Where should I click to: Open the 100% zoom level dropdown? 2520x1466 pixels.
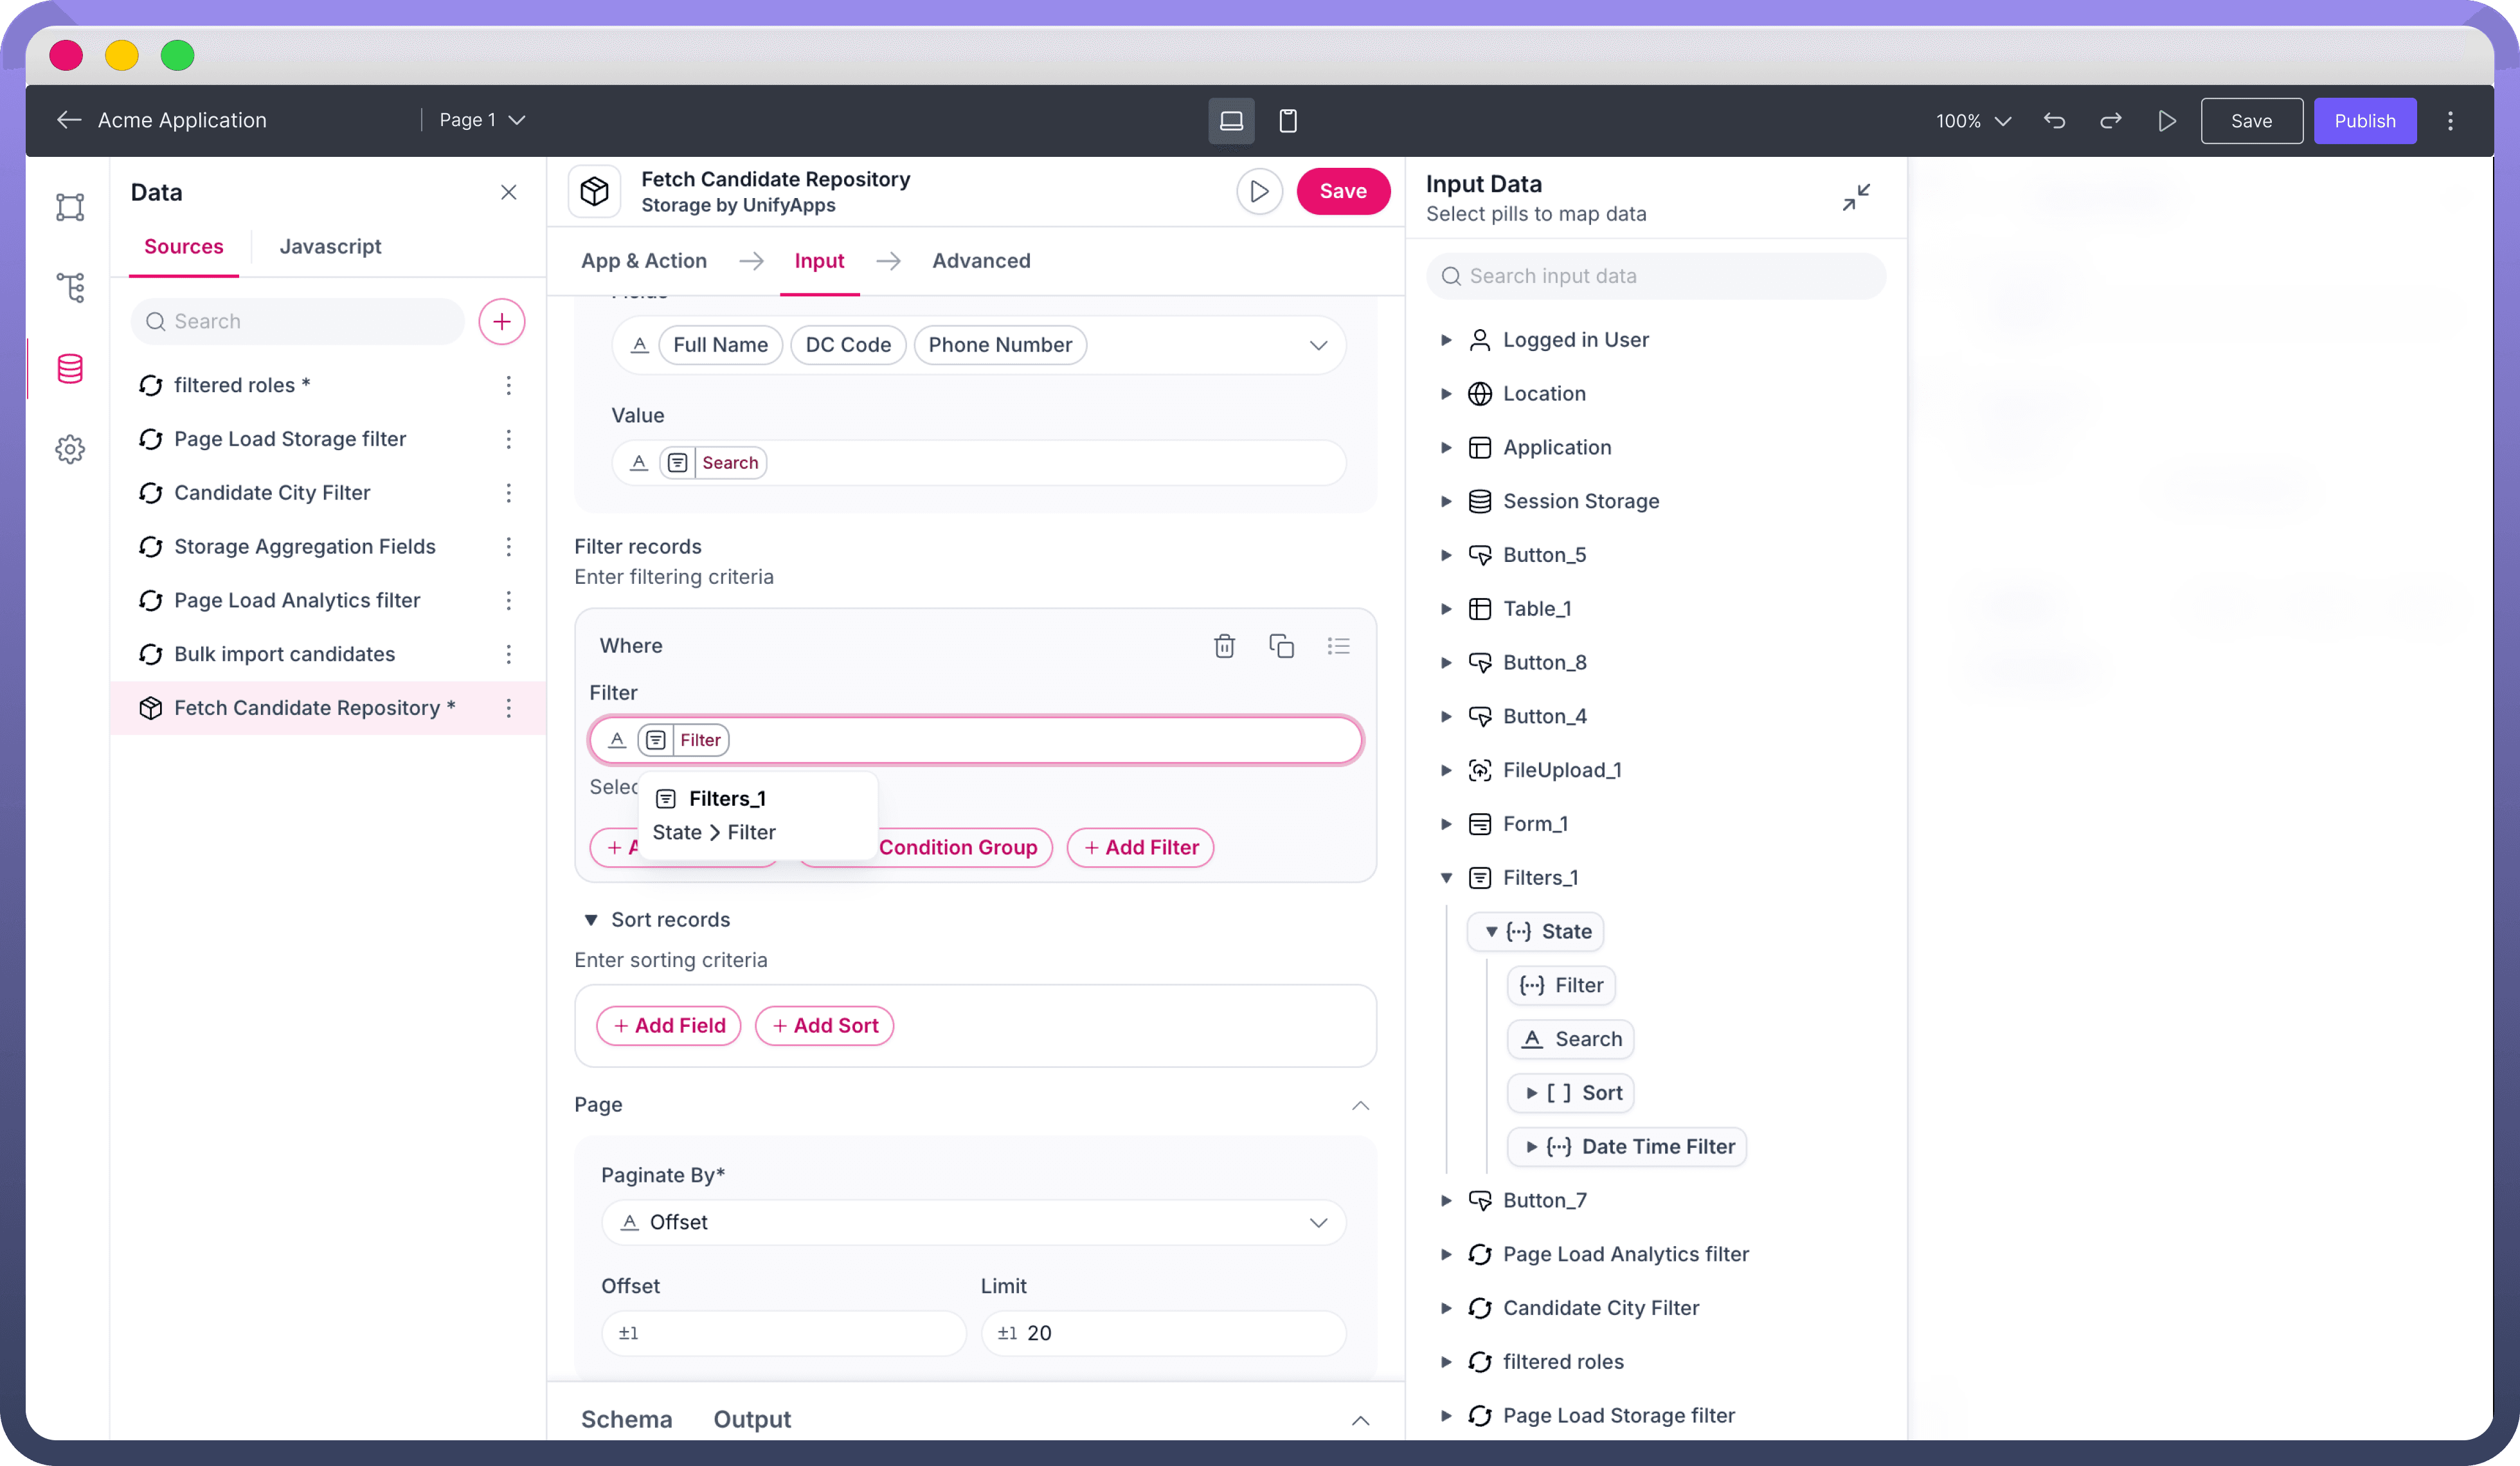1972,121
